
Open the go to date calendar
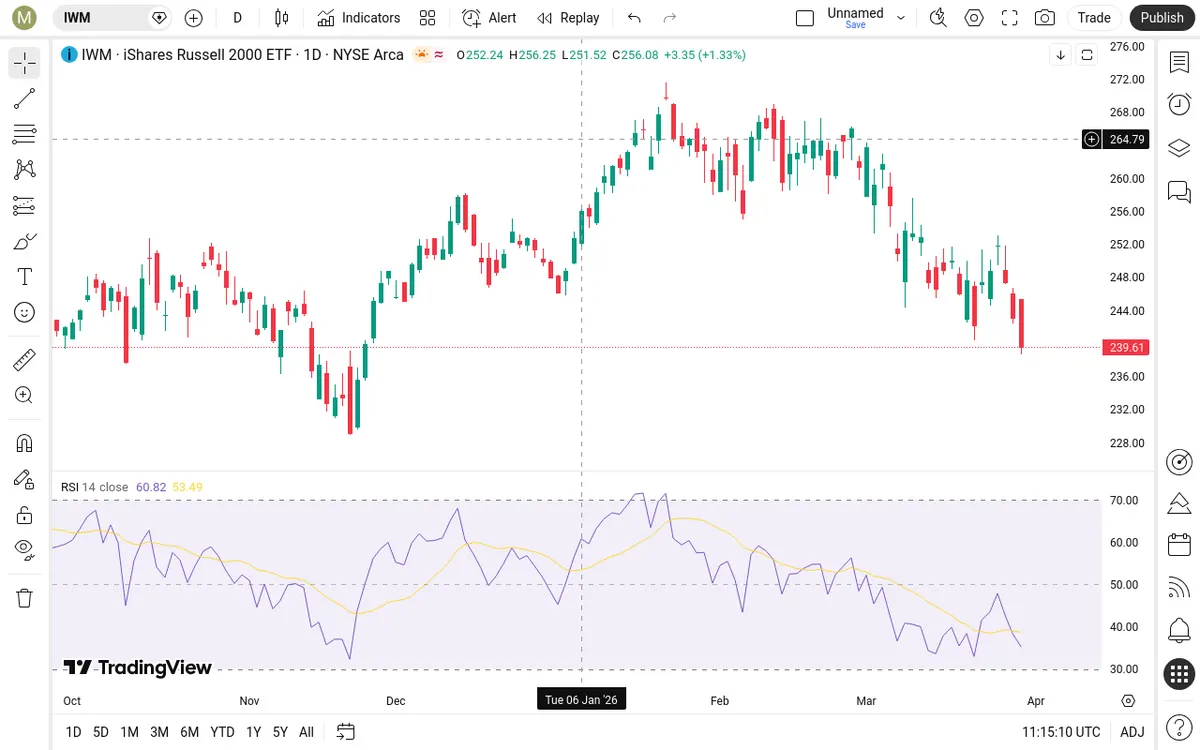pos(345,732)
